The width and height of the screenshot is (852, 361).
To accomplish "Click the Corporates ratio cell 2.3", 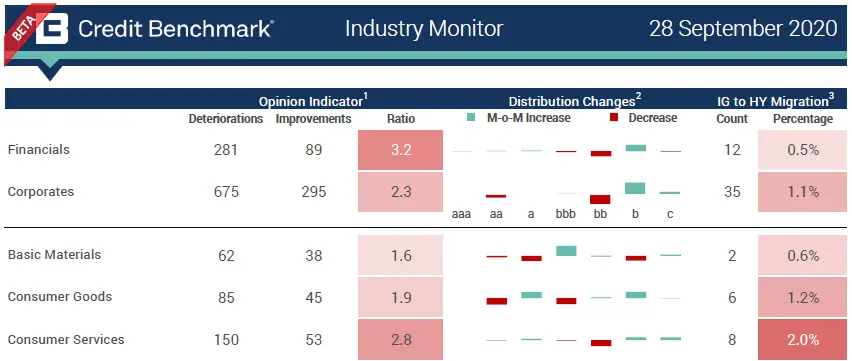I will [x=400, y=192].
